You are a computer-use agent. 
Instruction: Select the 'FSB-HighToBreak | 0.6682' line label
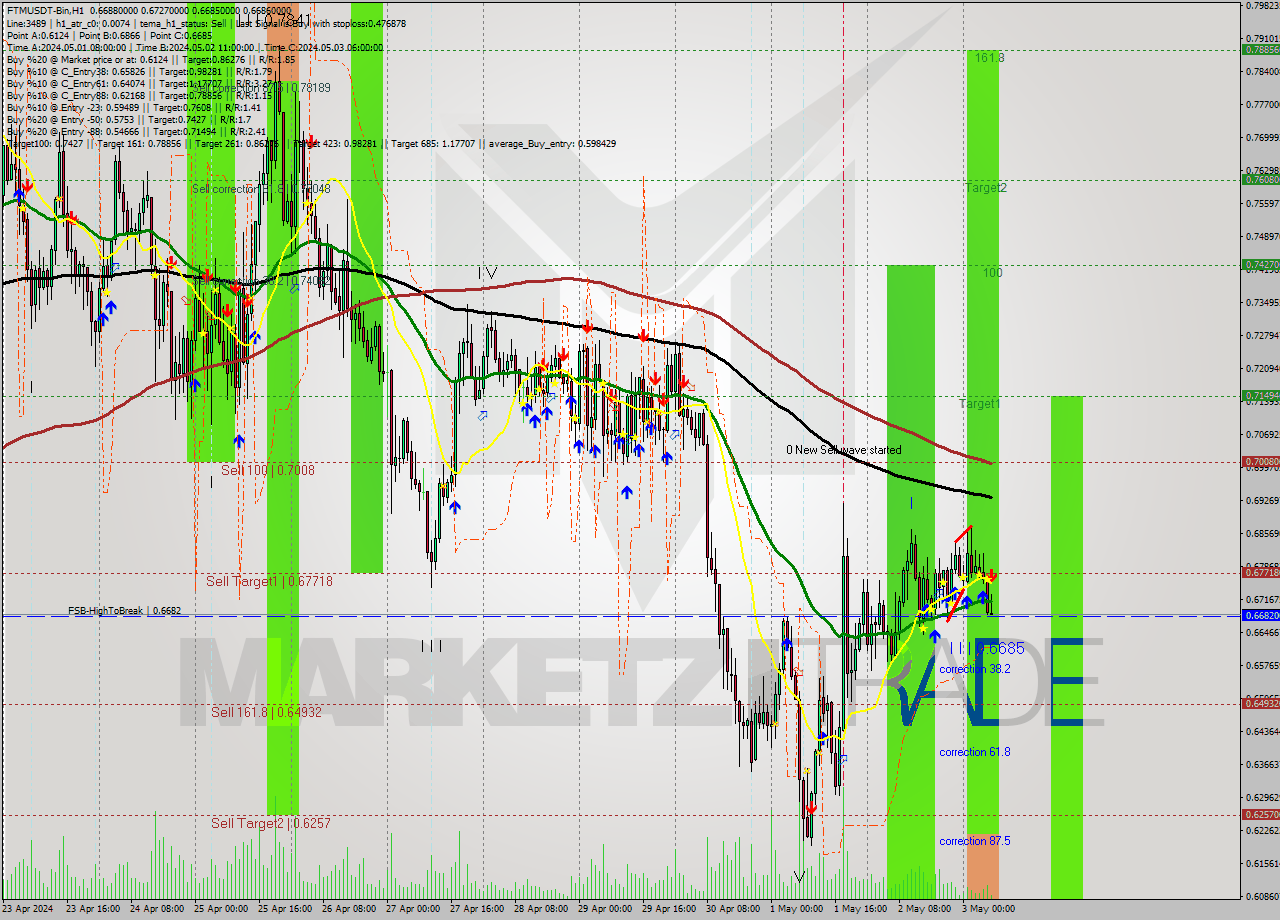[x=125, y=610]
